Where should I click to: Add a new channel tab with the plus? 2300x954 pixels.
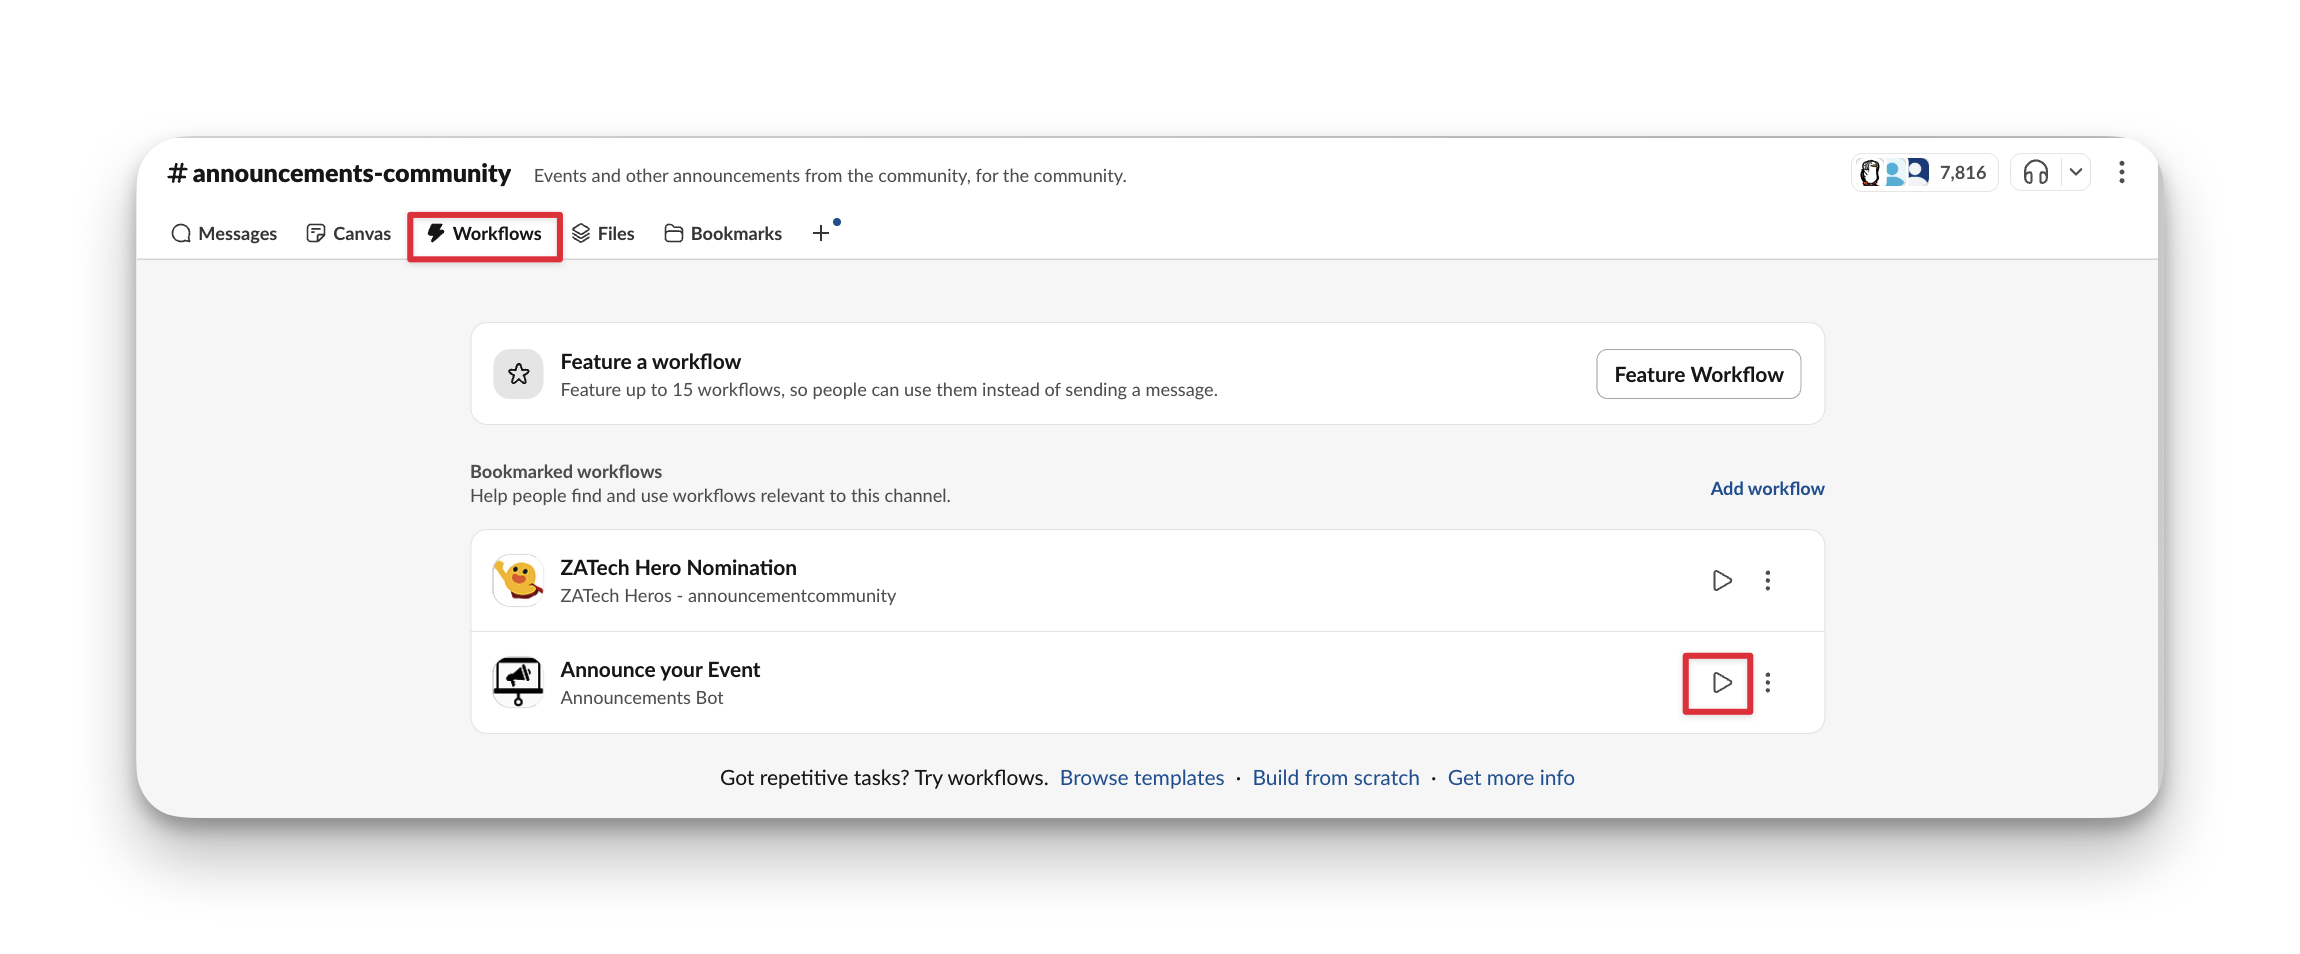(820, 232)
